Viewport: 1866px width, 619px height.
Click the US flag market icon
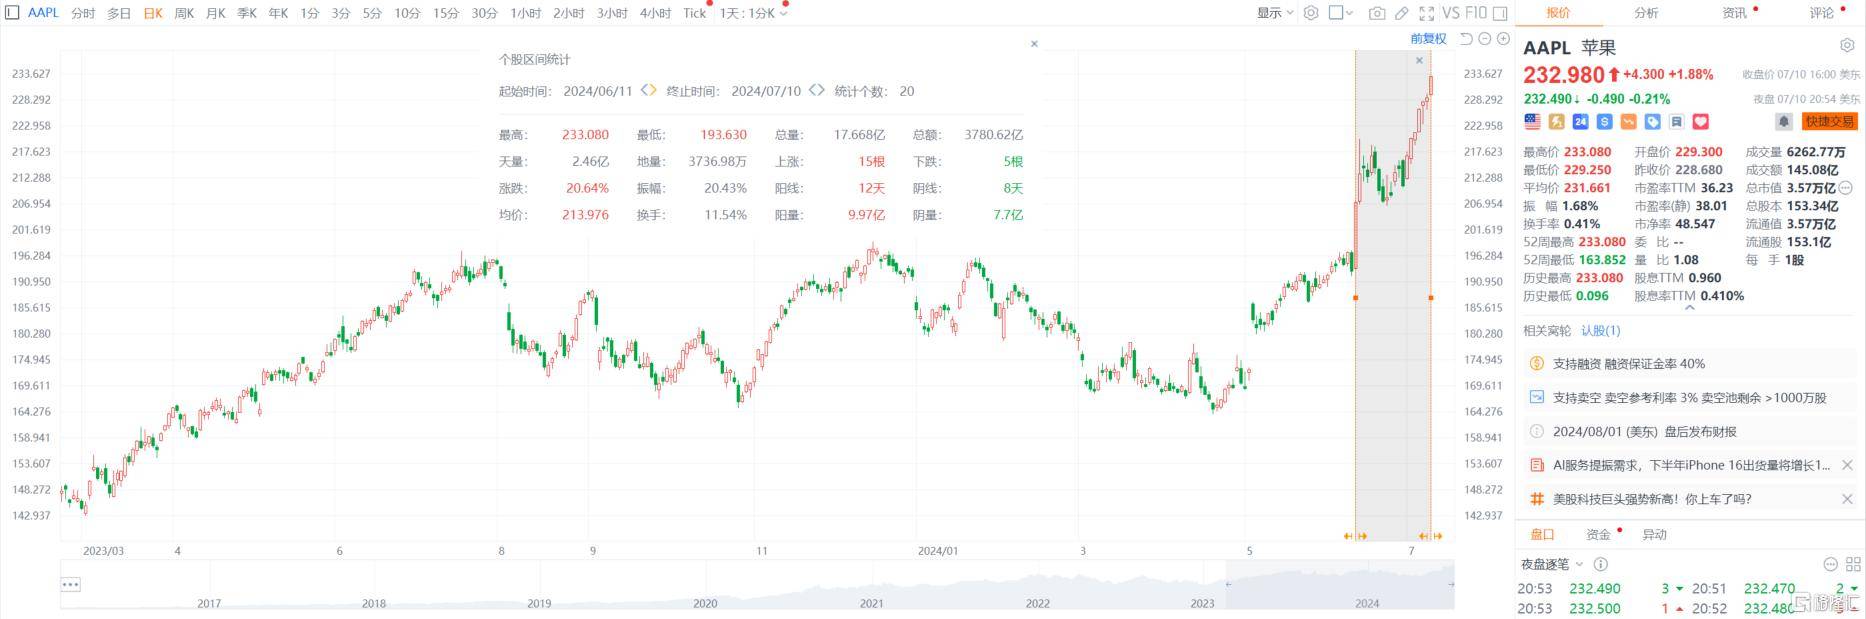1532,121
